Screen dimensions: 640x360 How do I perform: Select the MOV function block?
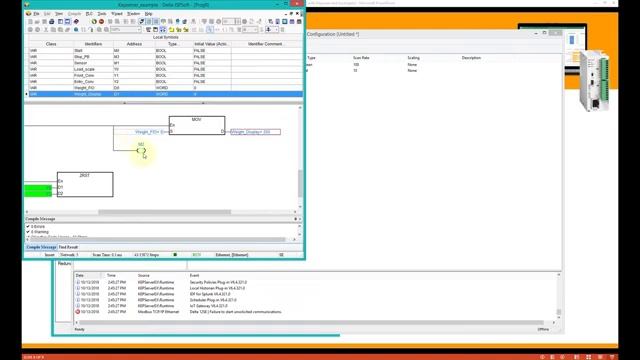click(x=197, y=125)
